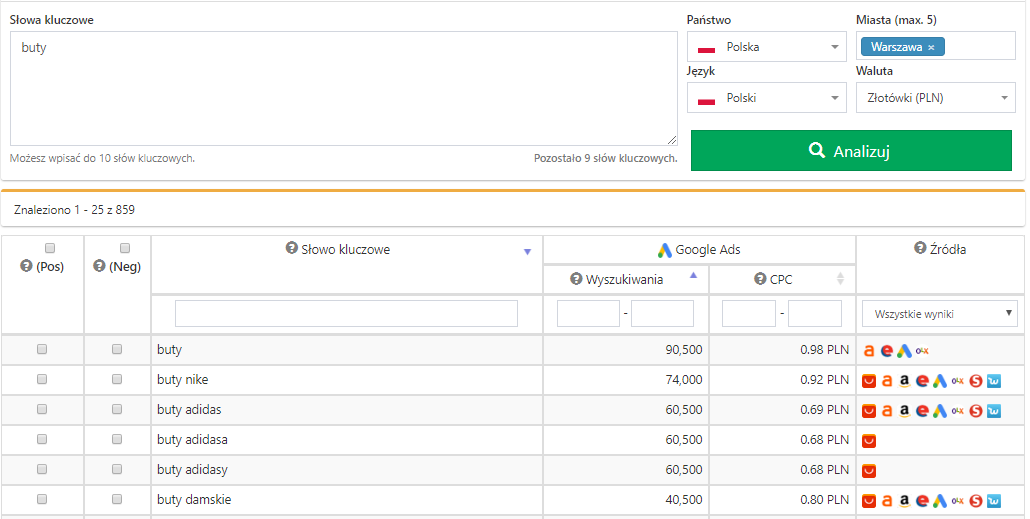The height and width of the screenshot is (519, 1030).
Task: Click the Google Ads icon in the 'buty adidas' row
Action: (939, 411)
